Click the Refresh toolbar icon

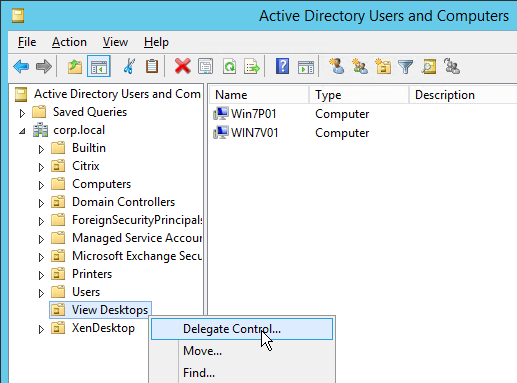point(229,66)
